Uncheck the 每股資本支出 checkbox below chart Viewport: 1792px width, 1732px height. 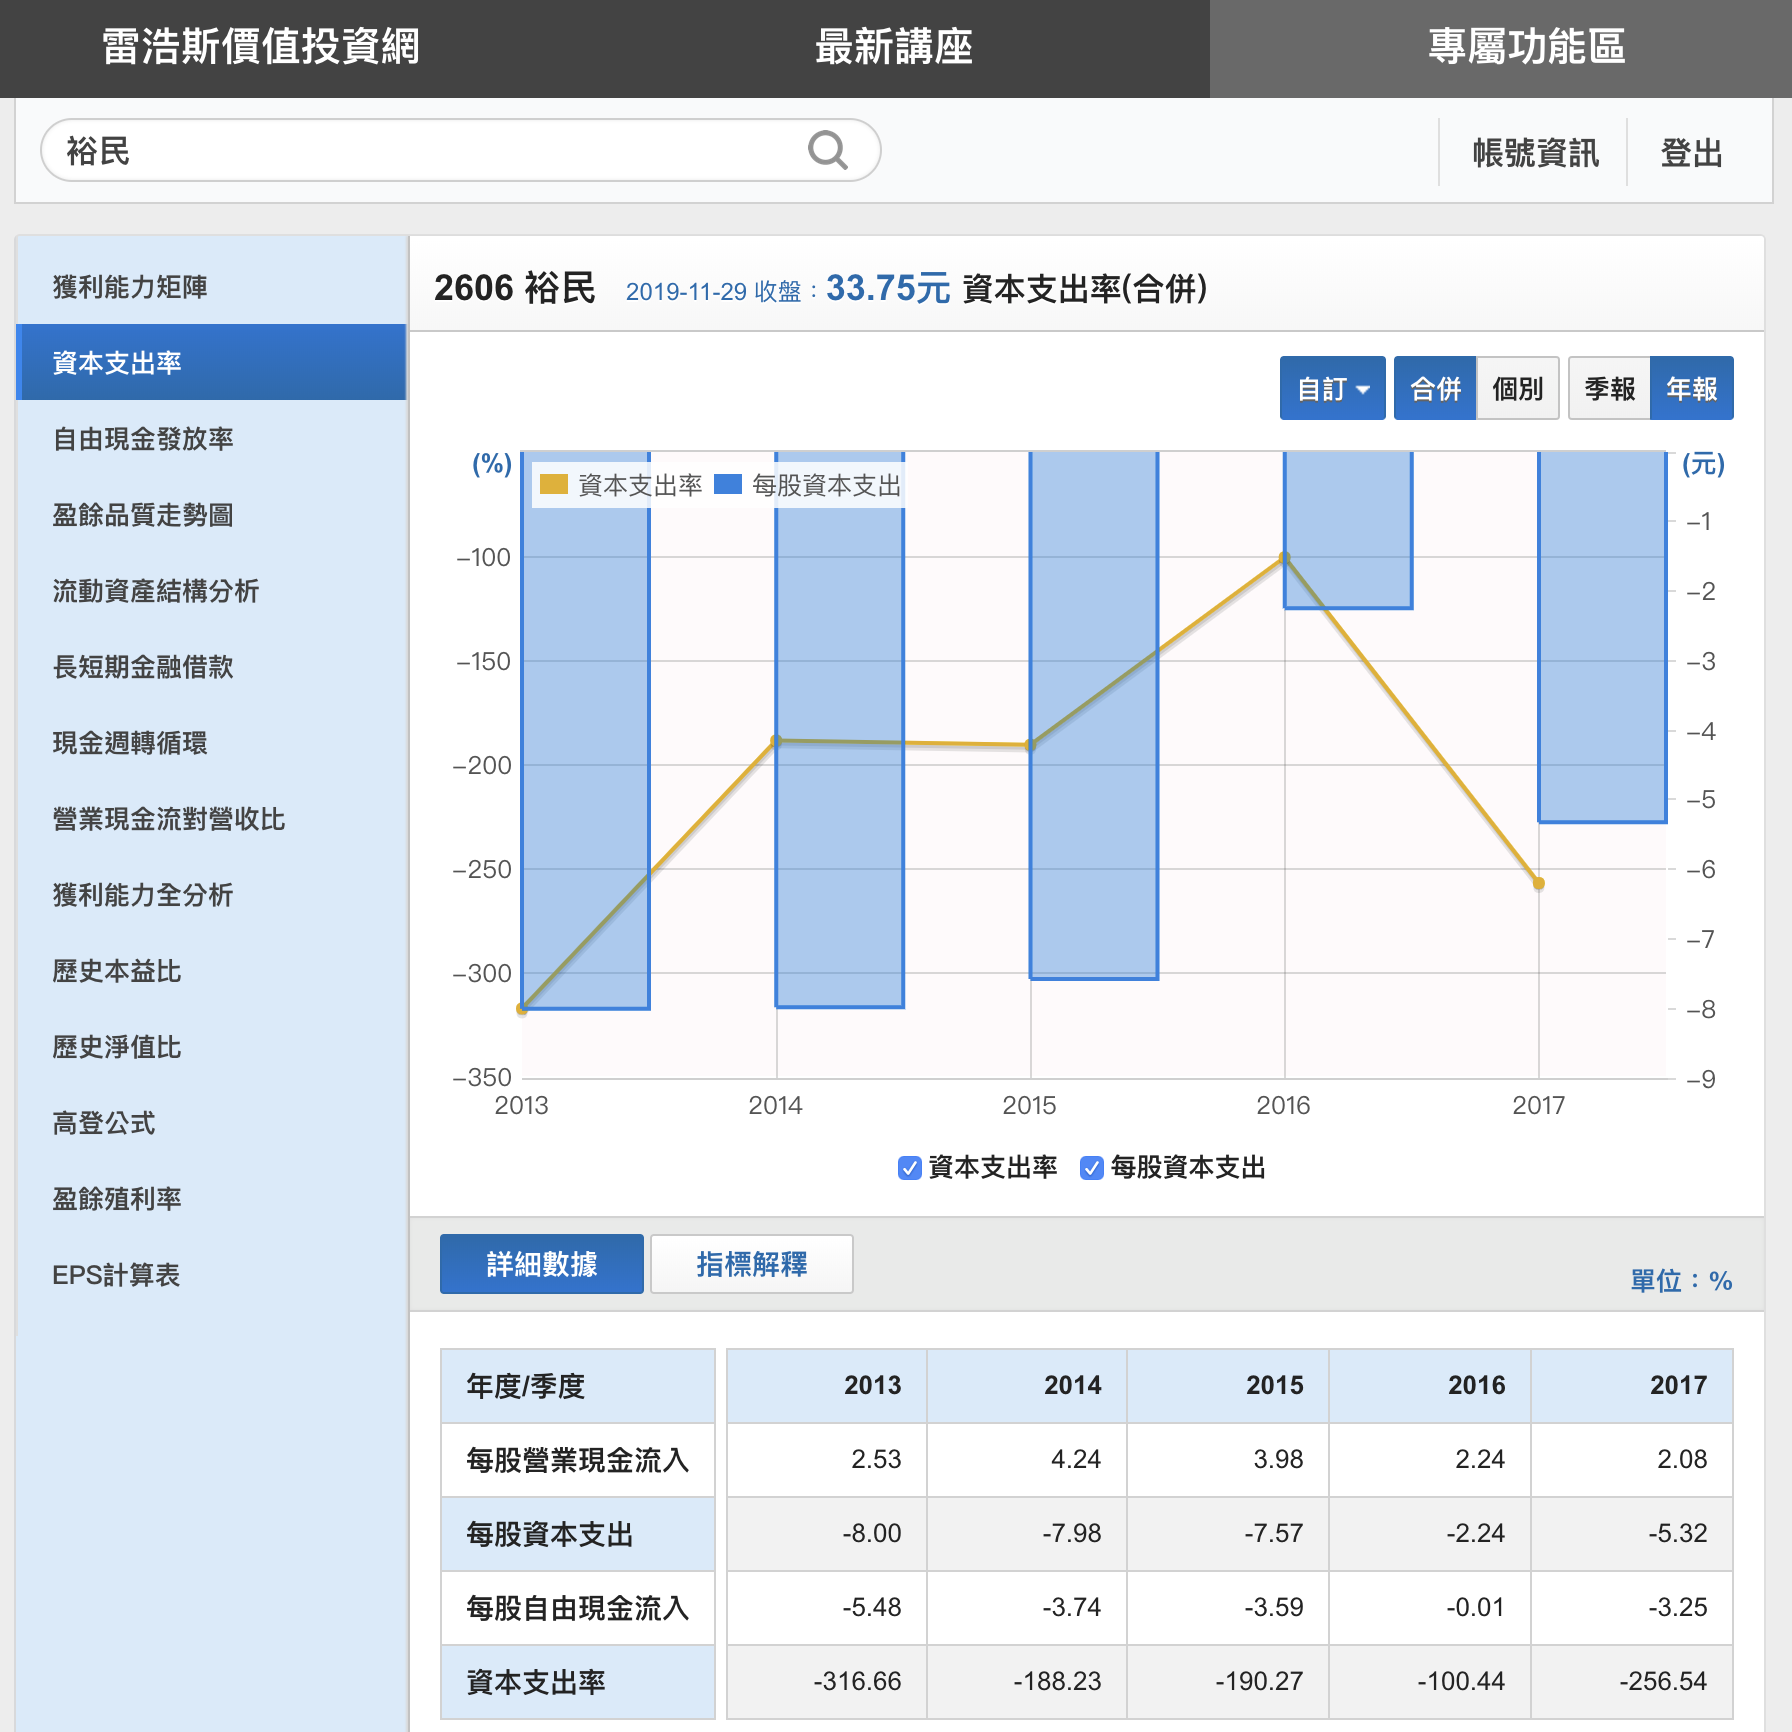(x=1091, y=1168)
